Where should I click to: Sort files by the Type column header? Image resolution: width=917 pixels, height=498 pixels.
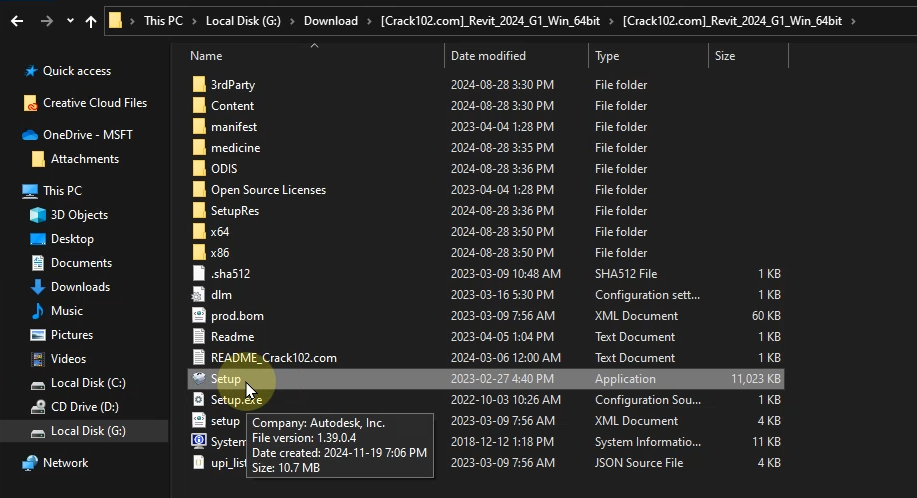tap(607, 56)
